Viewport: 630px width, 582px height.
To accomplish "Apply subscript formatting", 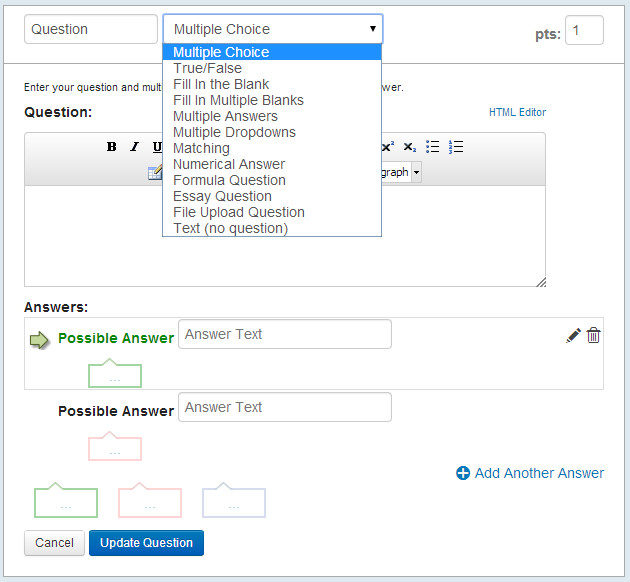I will [409, 147].
